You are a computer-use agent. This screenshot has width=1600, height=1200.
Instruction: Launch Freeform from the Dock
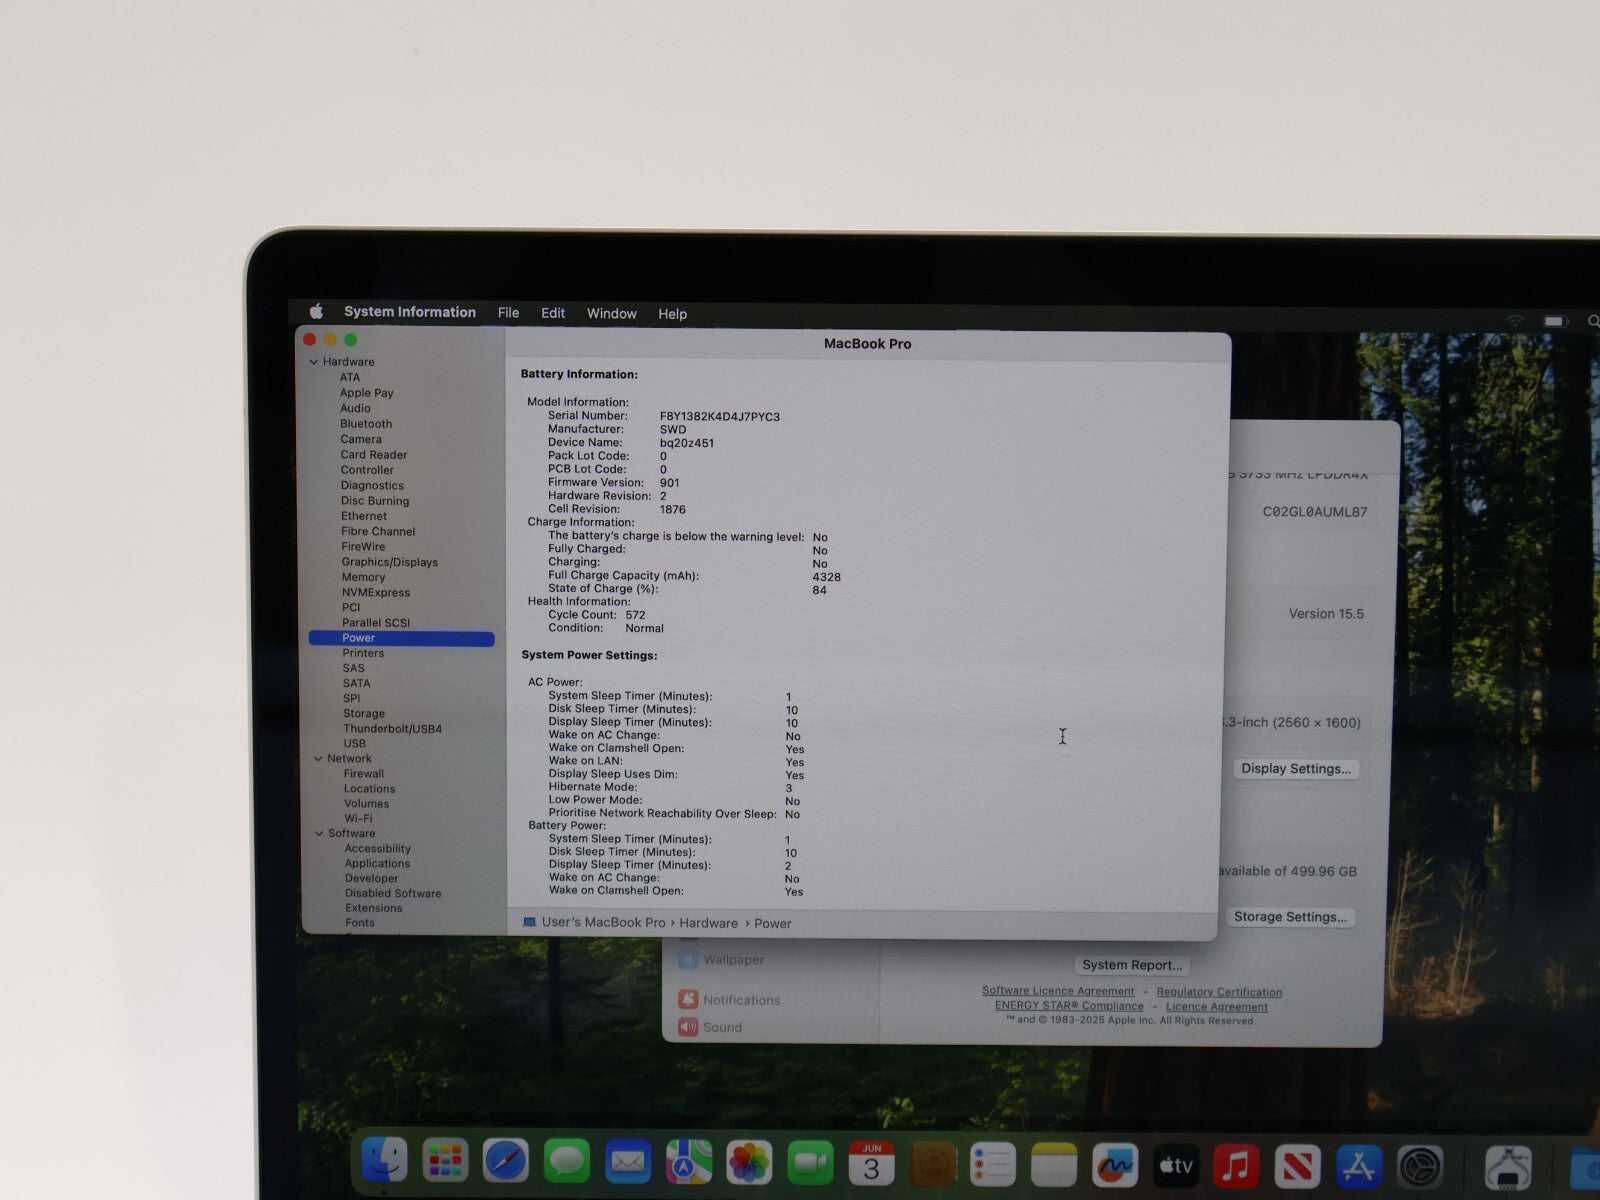[x=1115, y=1166]
